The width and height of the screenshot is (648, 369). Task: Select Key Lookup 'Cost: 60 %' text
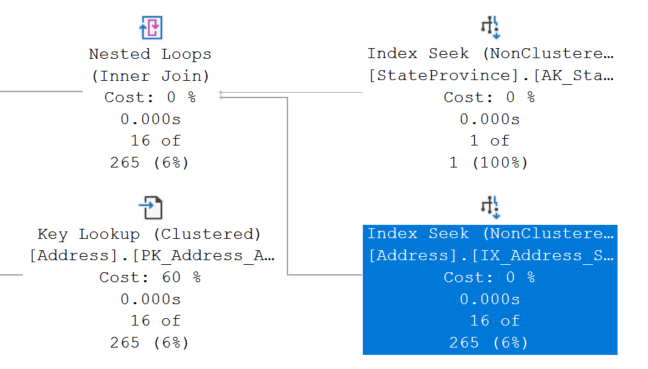(150, 277)
